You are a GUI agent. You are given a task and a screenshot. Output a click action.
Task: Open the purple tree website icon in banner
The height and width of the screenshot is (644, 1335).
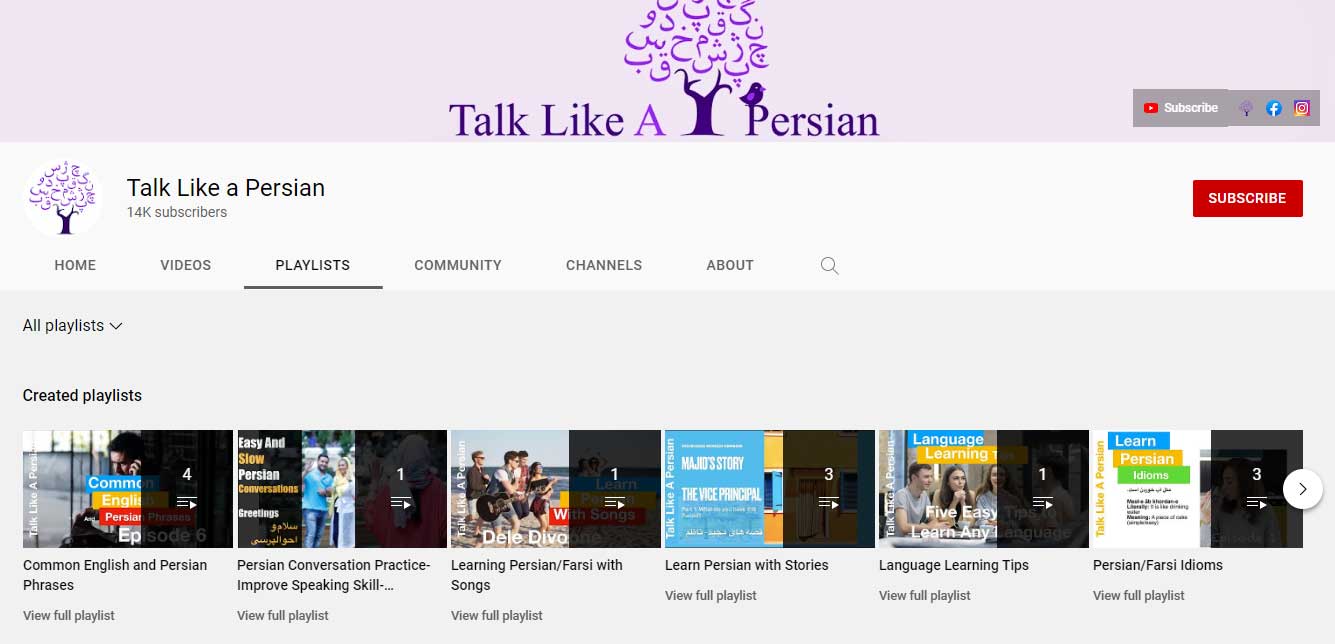point(1246,108)
